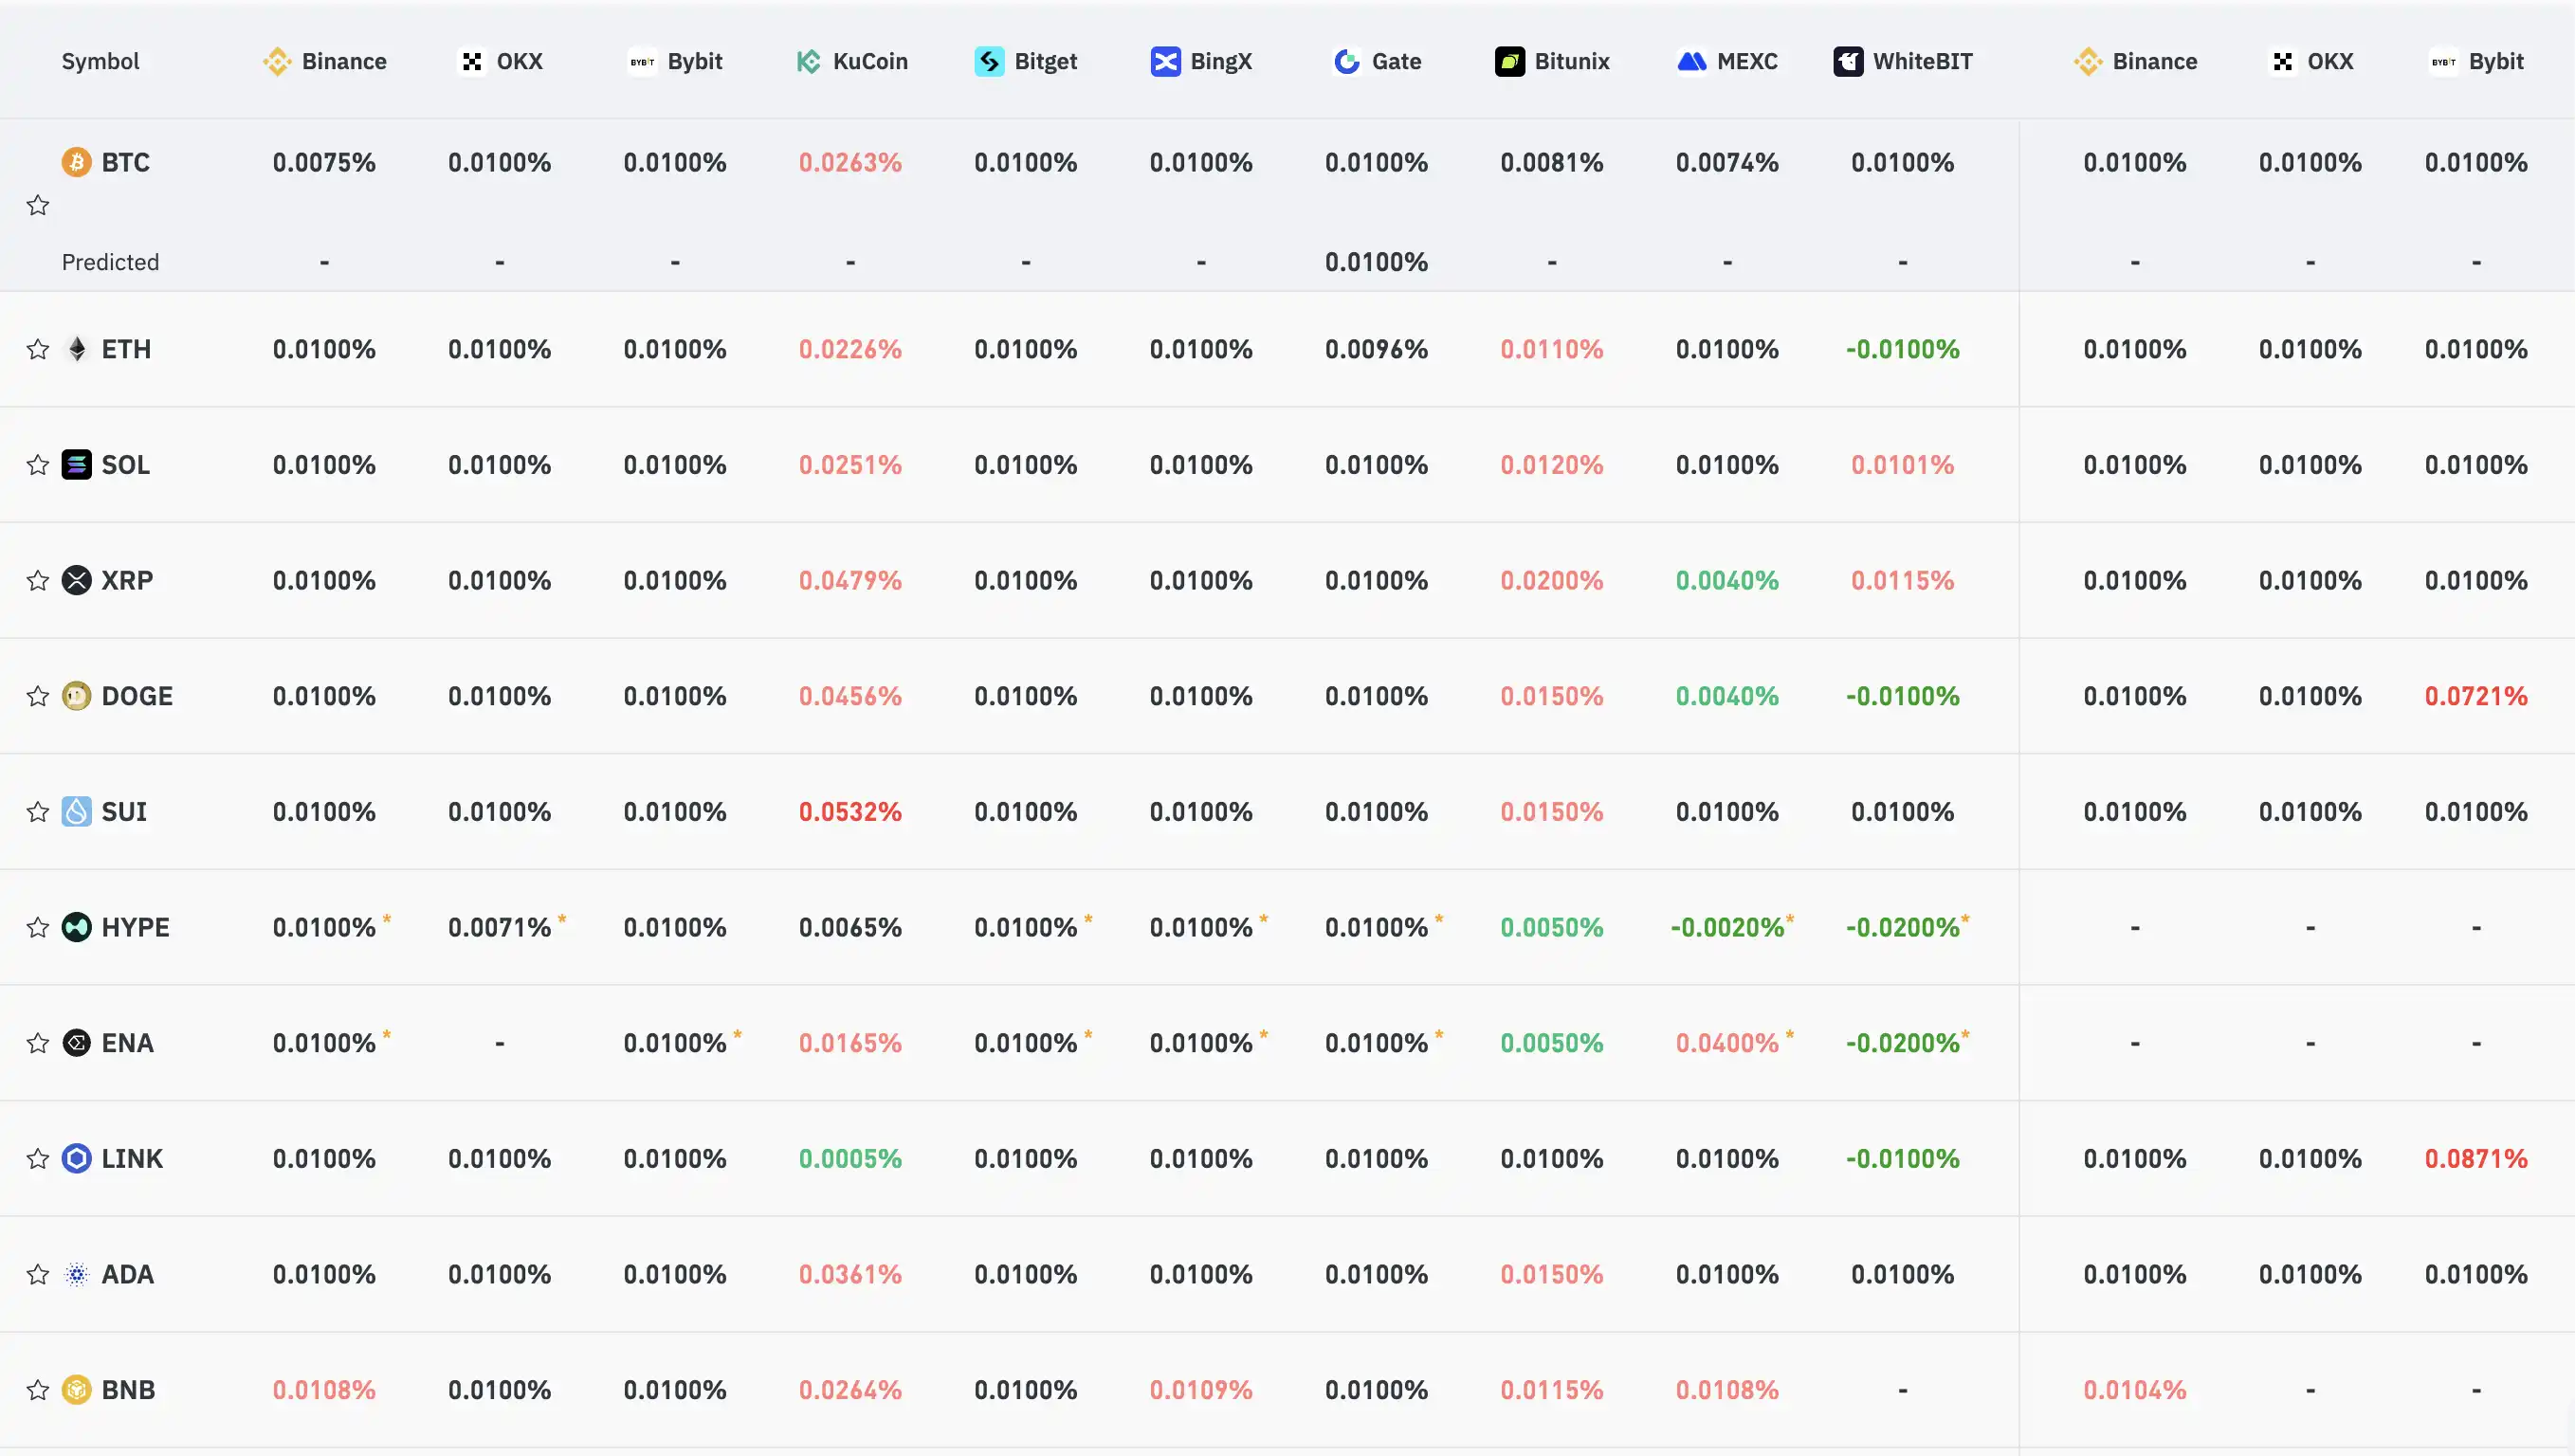This screenshot has width=2575, height=1456.
Task: Open the BNB symbol link
Action: pos(128,1390)
